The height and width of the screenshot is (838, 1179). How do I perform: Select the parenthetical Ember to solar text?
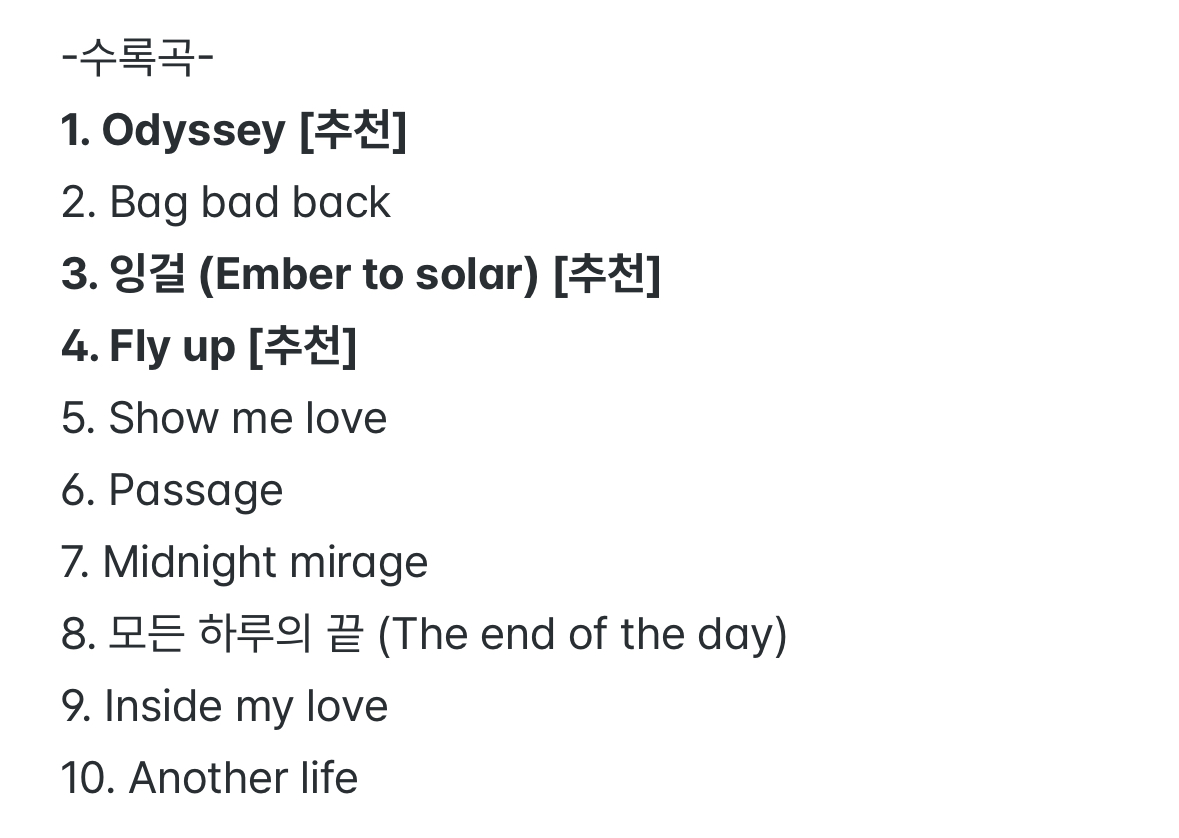point(369,275)
